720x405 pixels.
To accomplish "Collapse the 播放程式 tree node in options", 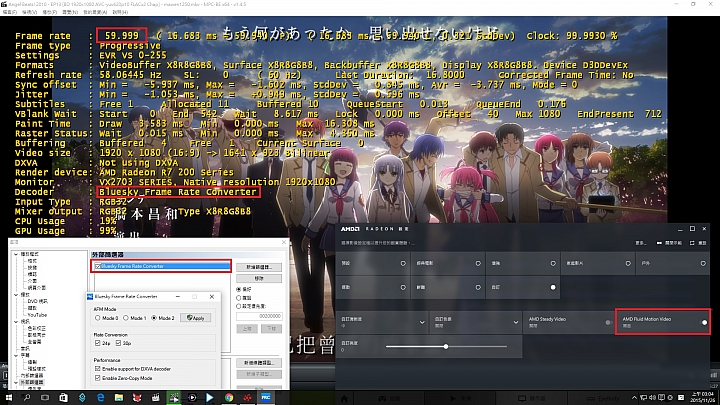I will coord(17,254).
